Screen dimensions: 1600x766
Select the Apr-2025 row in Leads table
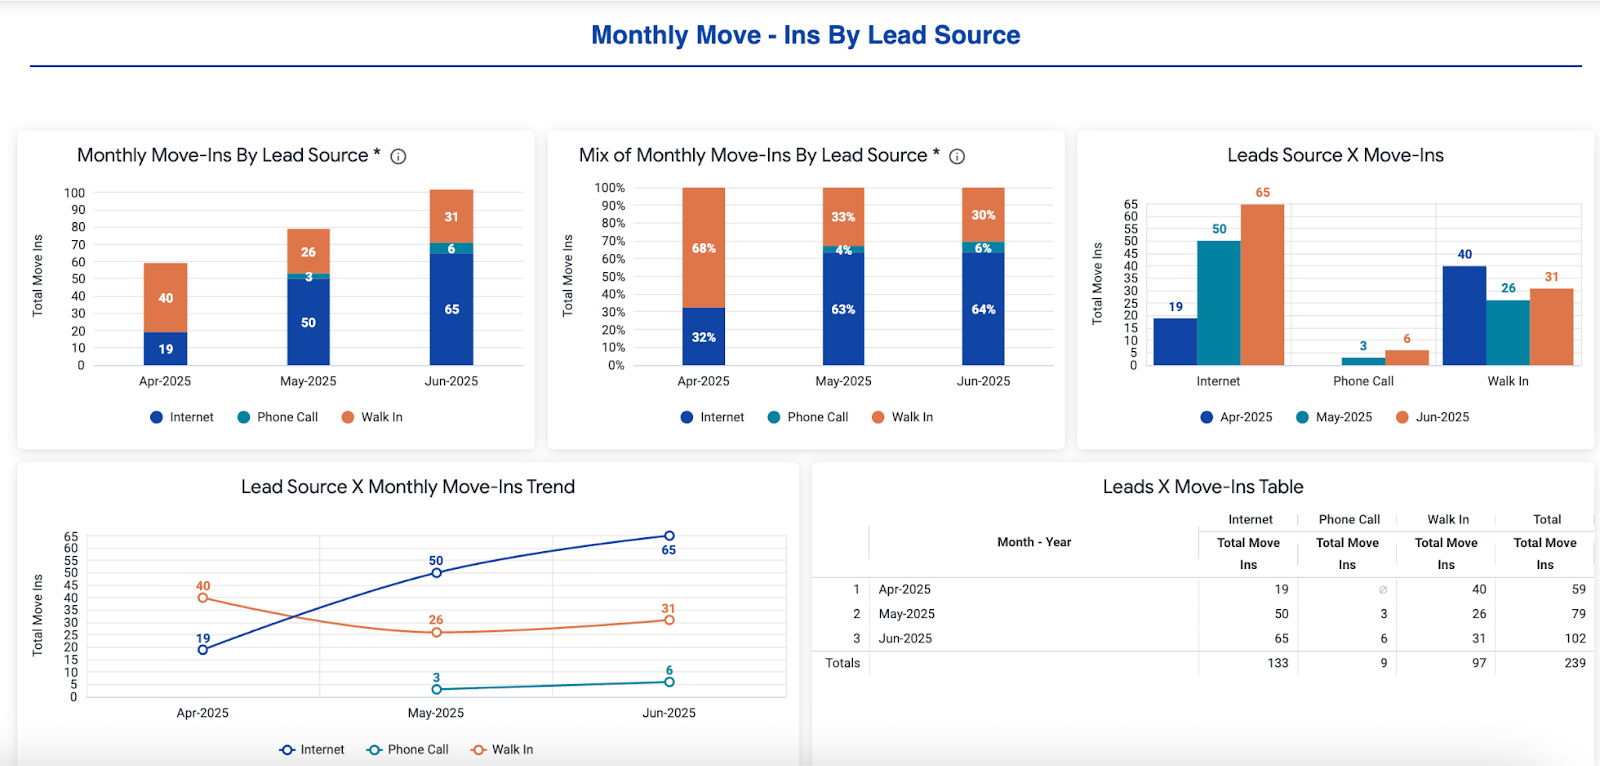click(904, 589)
